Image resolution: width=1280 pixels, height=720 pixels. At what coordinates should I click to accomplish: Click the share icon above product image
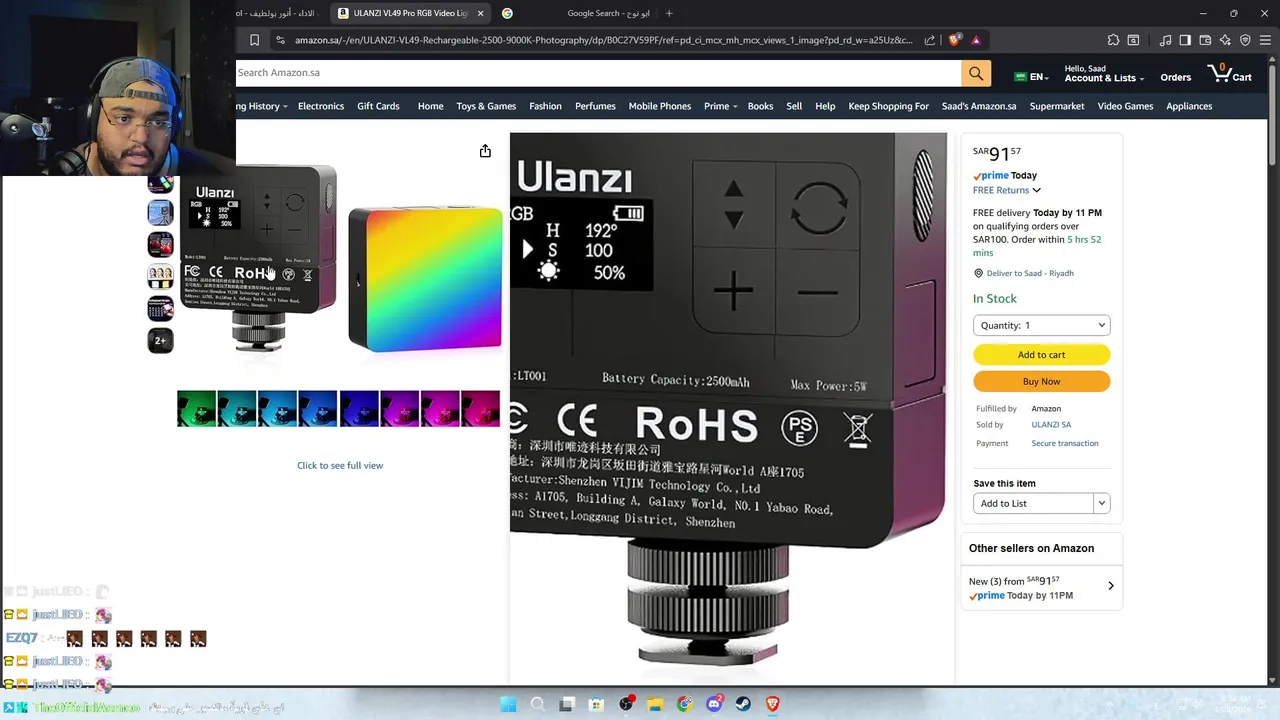(485, 151)
